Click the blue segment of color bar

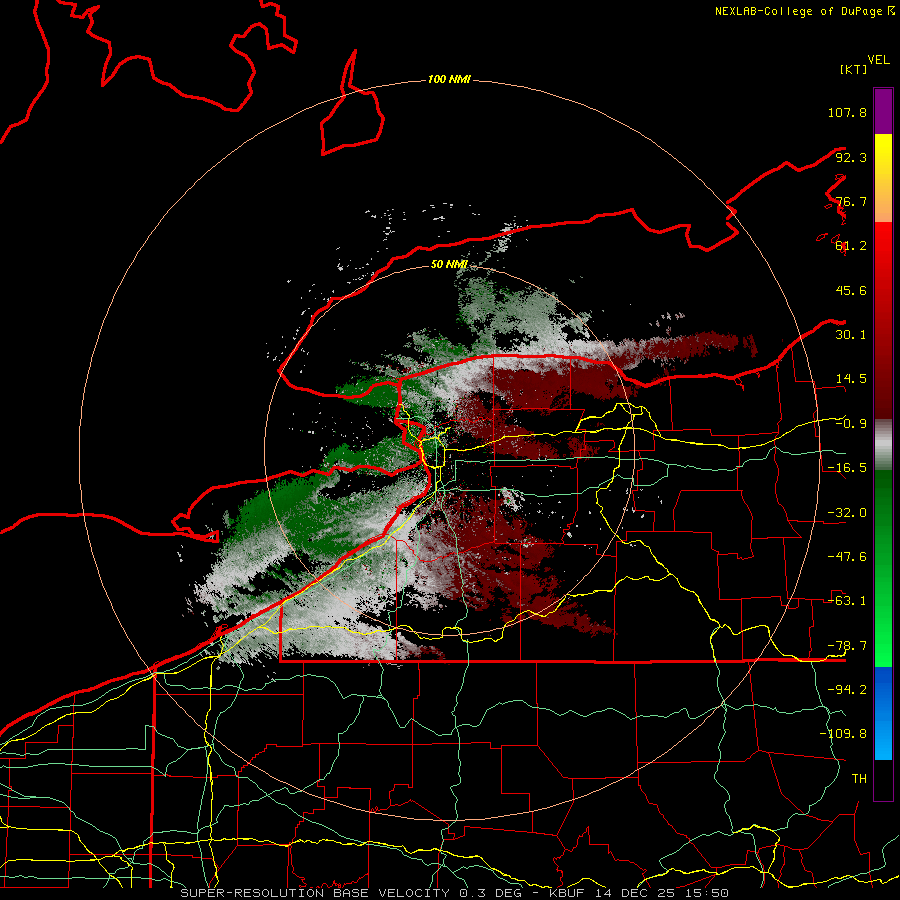[x=883, y=713]
